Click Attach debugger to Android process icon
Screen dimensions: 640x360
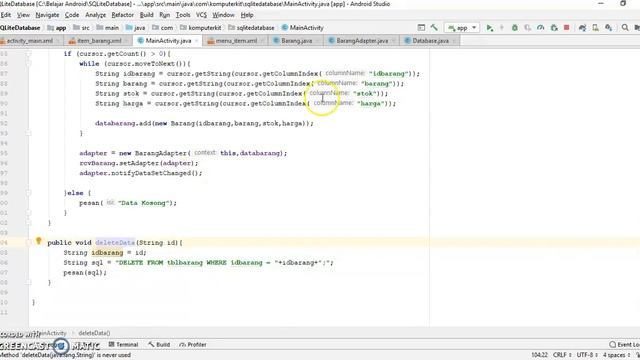click(x=554, y=28)
